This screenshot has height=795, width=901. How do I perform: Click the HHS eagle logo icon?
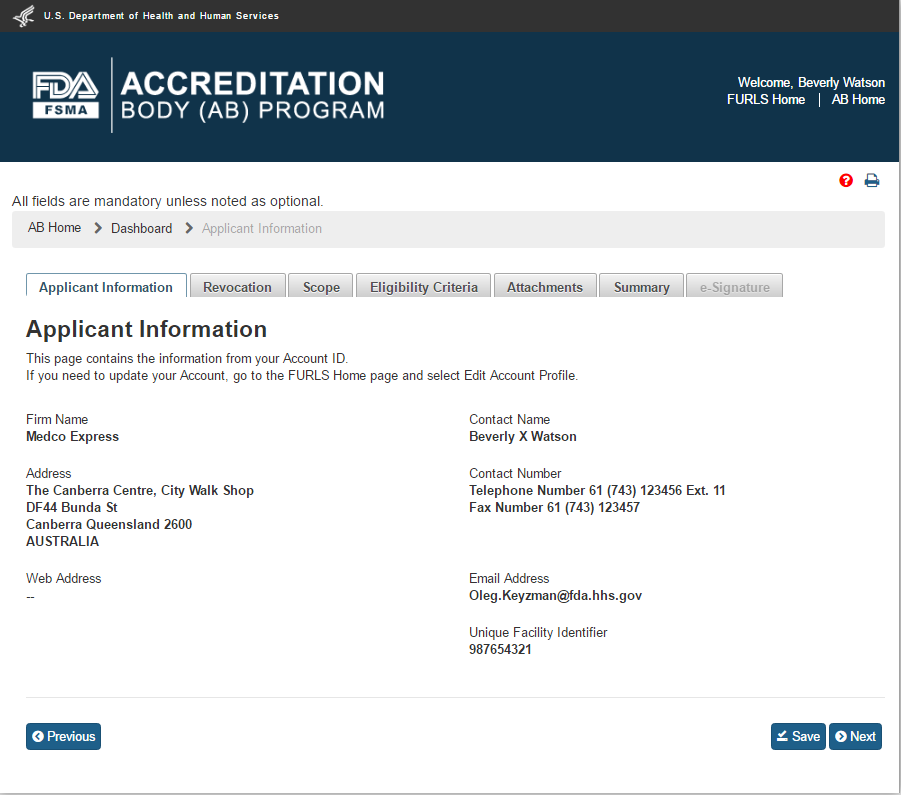coord(22,16)
